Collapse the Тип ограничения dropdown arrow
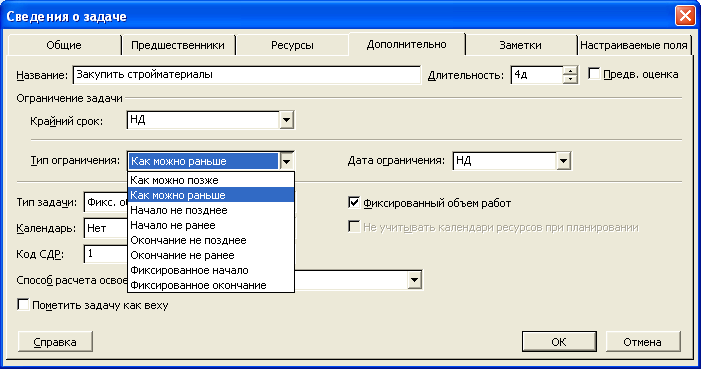 point(286,161)
